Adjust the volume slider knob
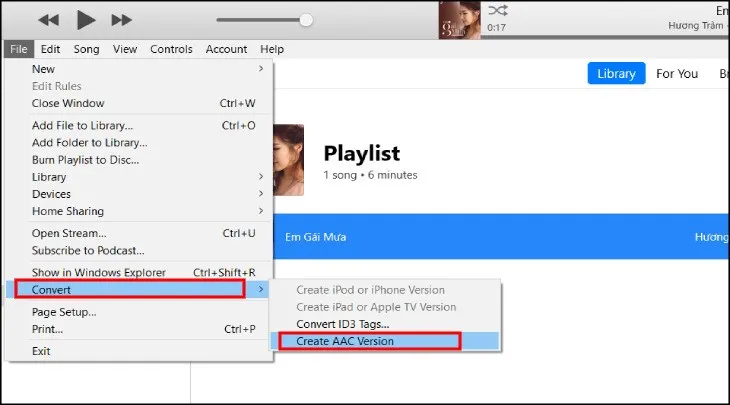Image resolution: width=730 pixels, height=405 pixels. coord(306,19)
